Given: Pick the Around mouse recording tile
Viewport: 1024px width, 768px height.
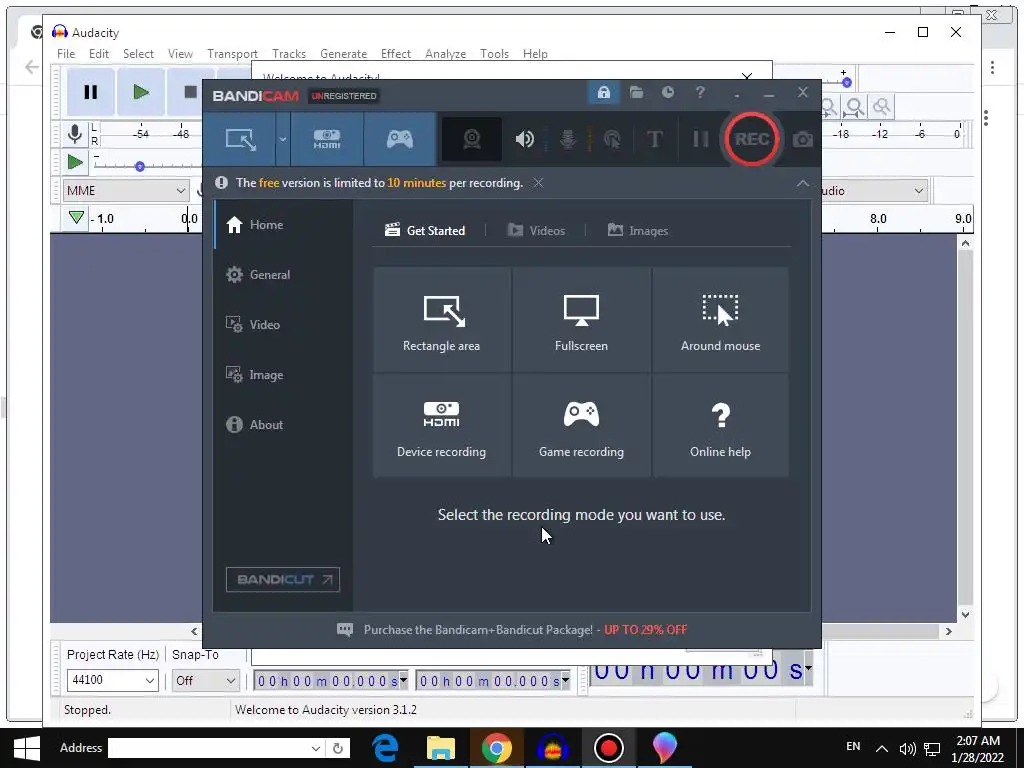Looking at the screenshot, I should pyautogui.click(x=720, y=319).
